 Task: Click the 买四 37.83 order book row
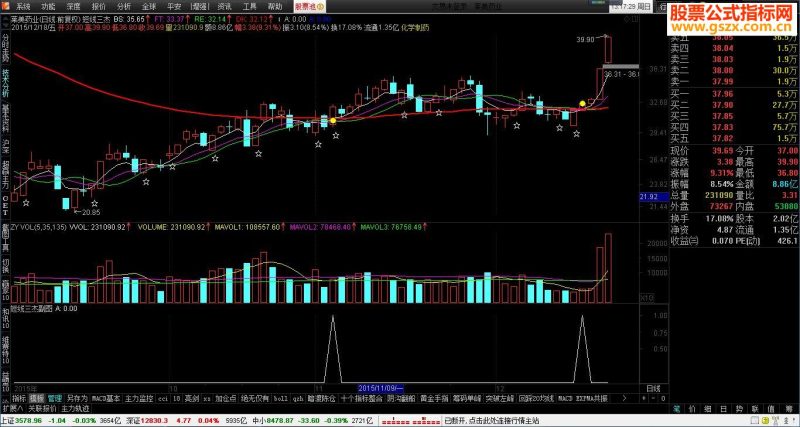tap(733, 127)
